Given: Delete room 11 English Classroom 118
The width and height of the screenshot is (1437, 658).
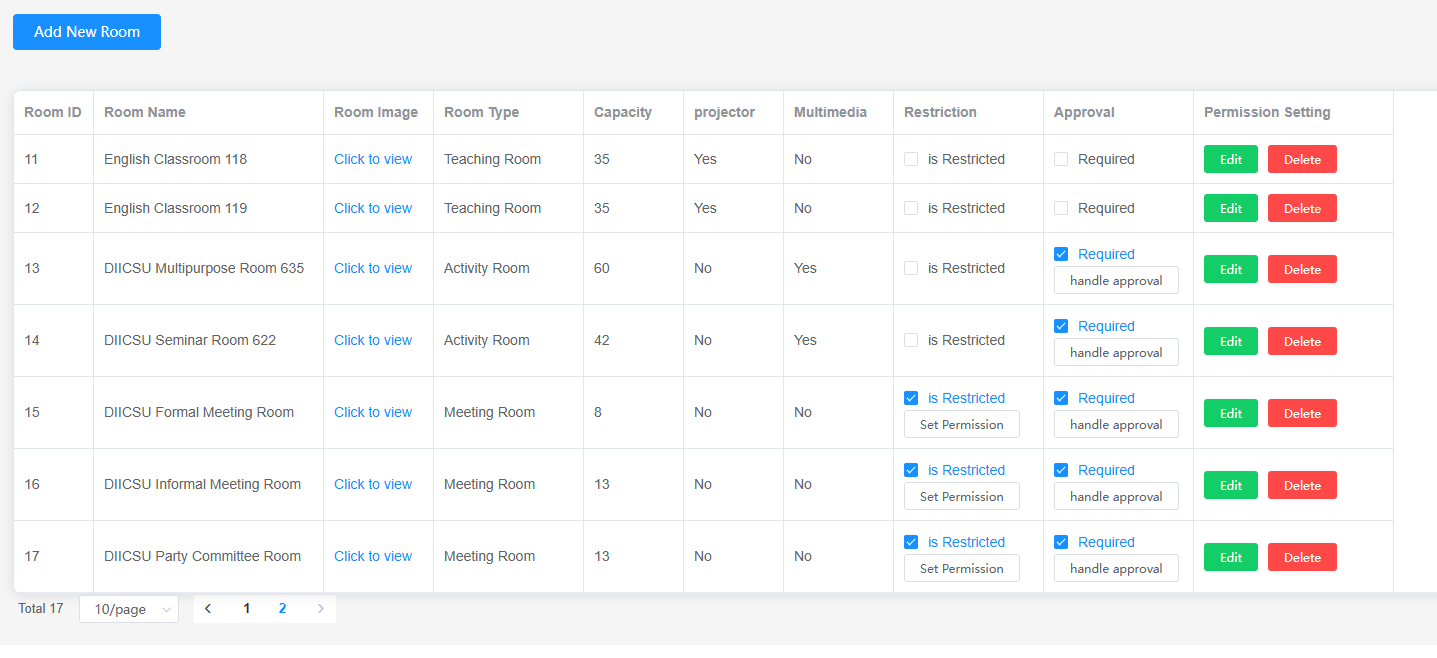Looking at the screenshot, I should (1302, 159).
